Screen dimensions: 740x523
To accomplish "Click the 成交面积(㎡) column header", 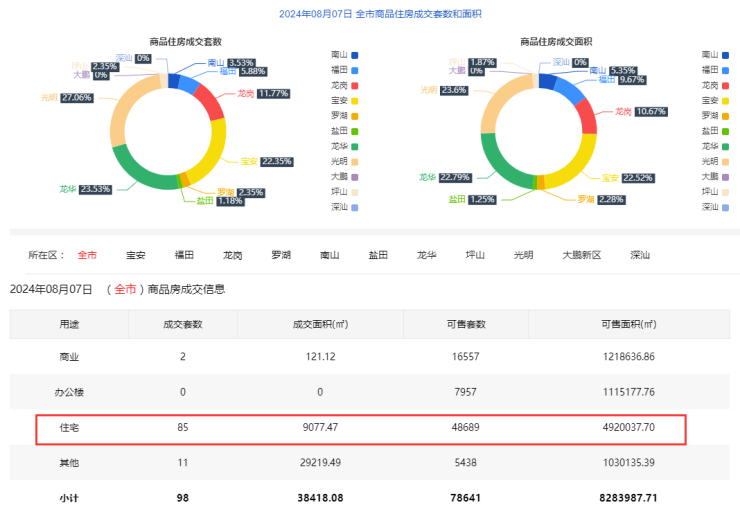I will [320, 324].
